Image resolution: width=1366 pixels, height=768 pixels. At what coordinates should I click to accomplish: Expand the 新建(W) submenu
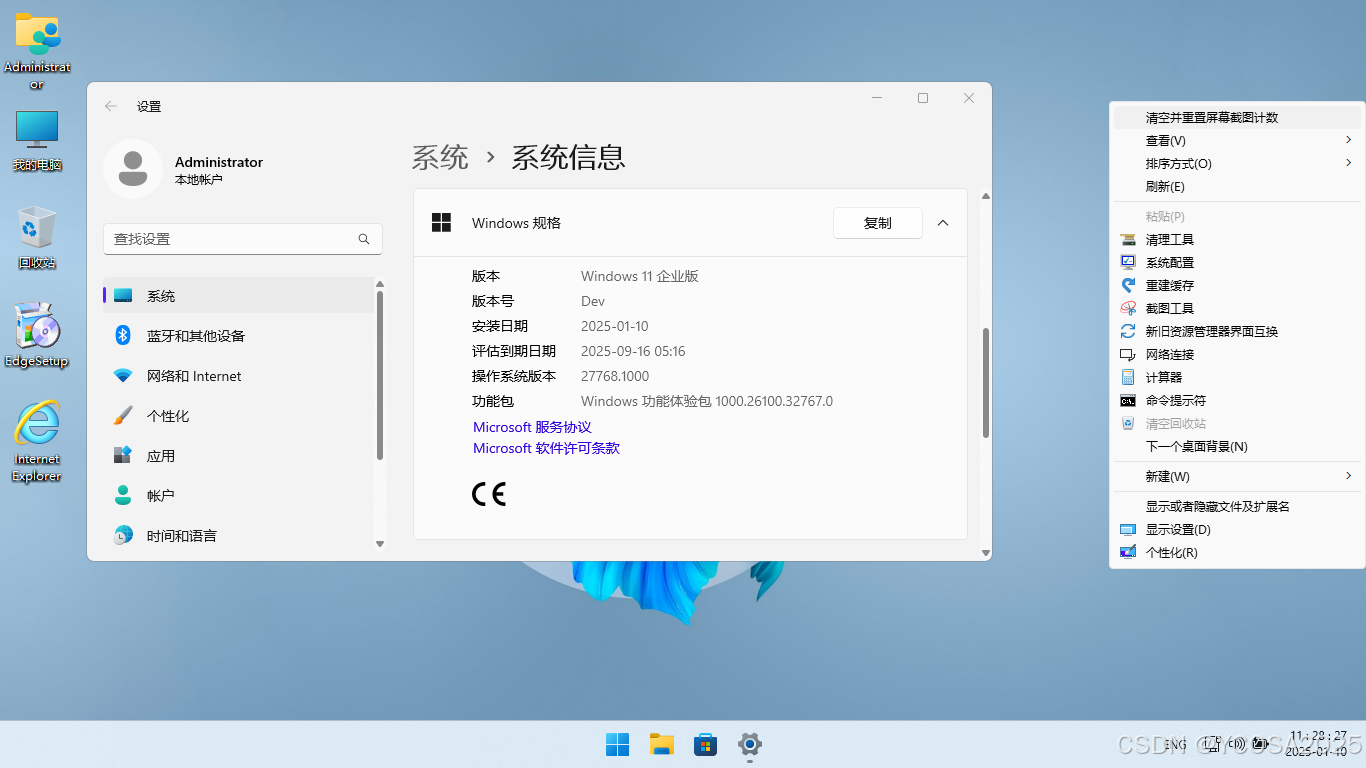1237,476
